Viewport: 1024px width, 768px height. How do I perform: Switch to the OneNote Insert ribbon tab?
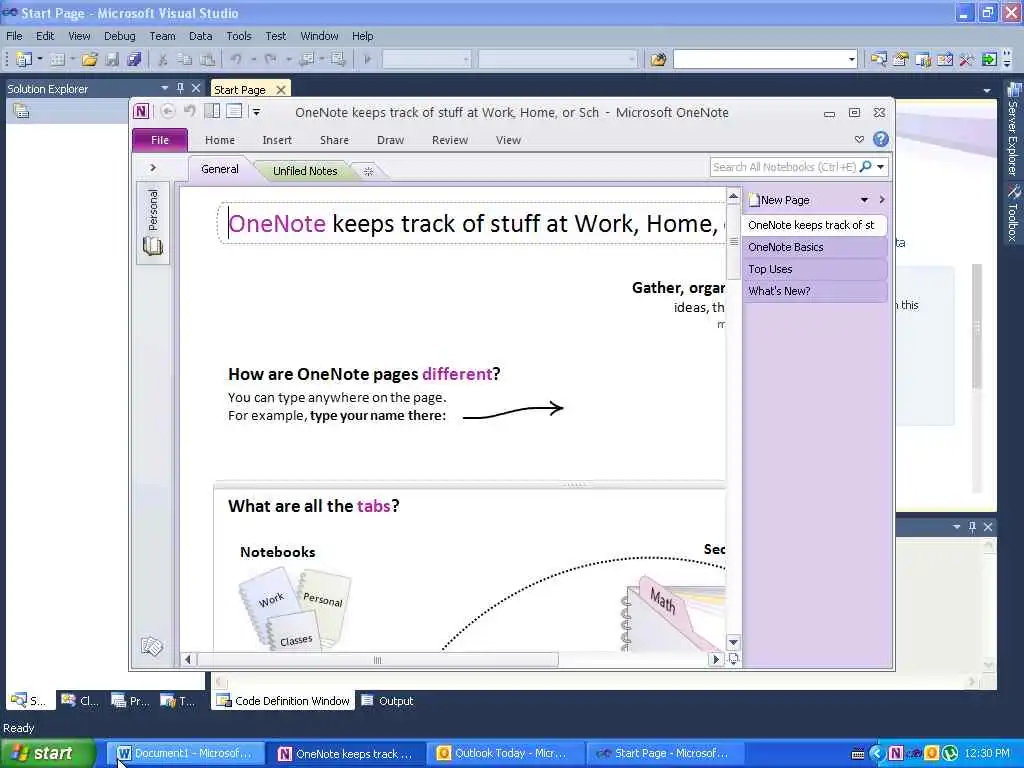277,140
